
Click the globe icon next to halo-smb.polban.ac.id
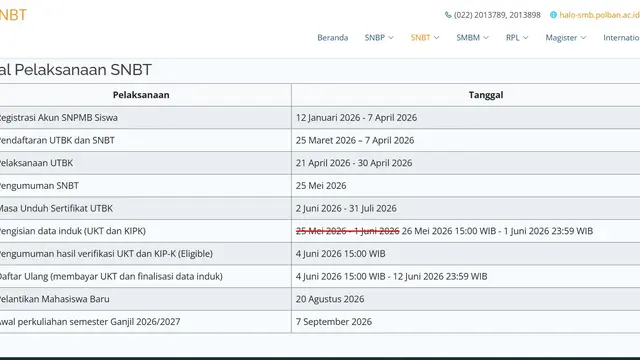tap(553, 15)
